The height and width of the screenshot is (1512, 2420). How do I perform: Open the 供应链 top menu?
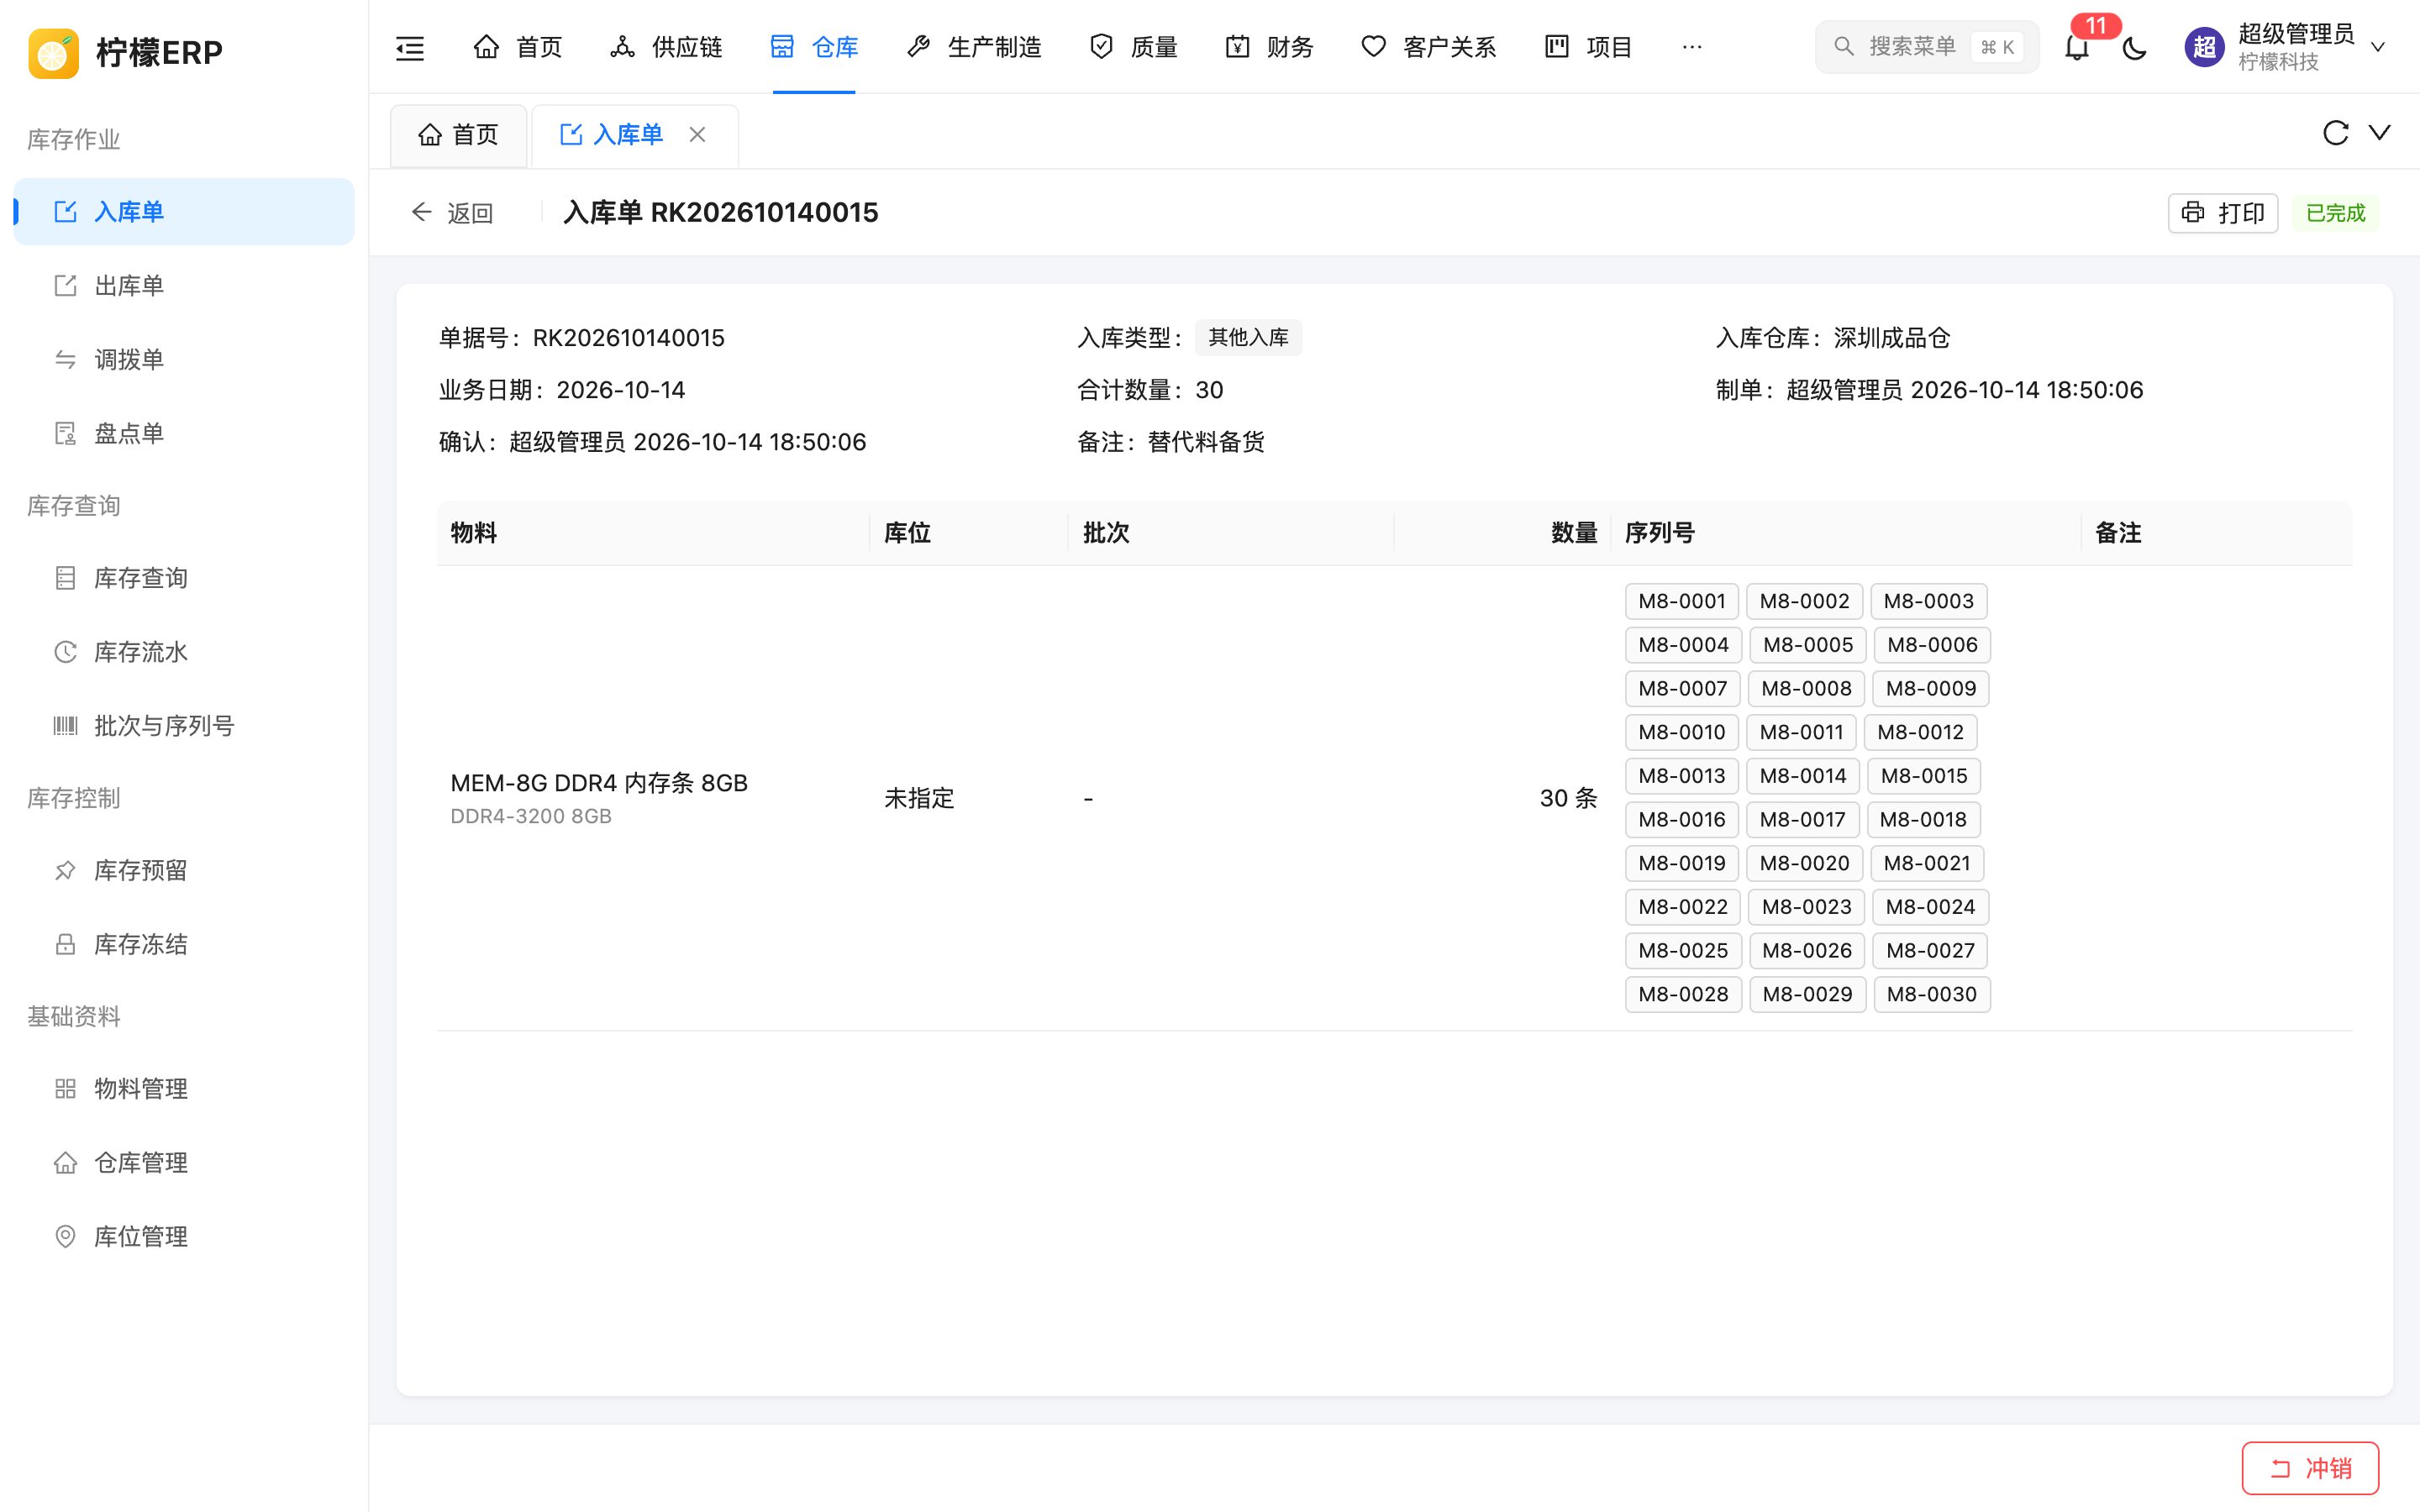coord(666,47)
